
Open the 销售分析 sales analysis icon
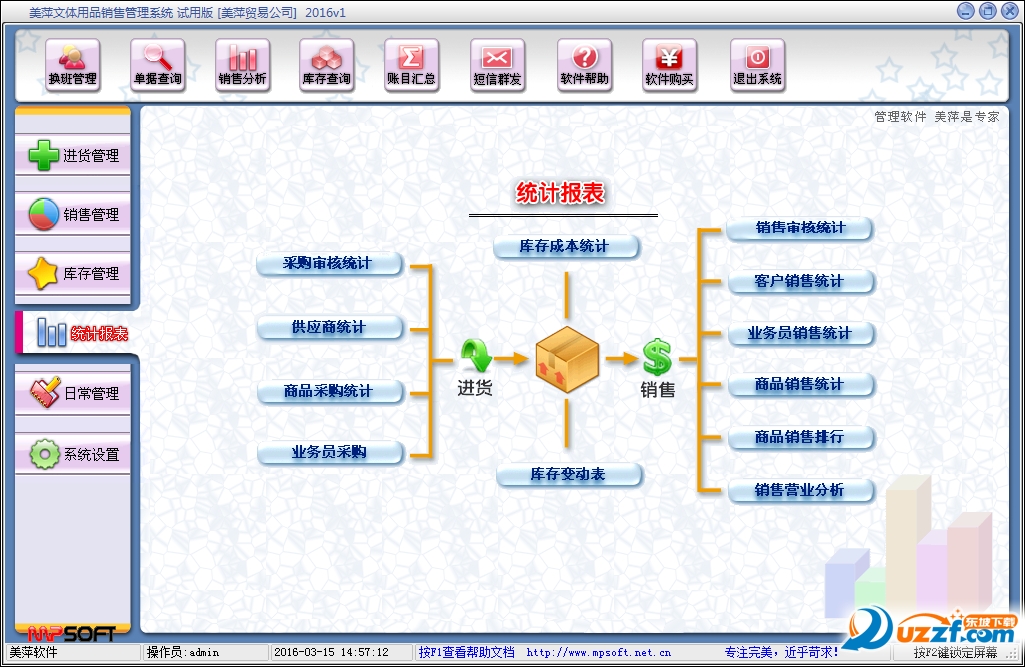point(243,65)
